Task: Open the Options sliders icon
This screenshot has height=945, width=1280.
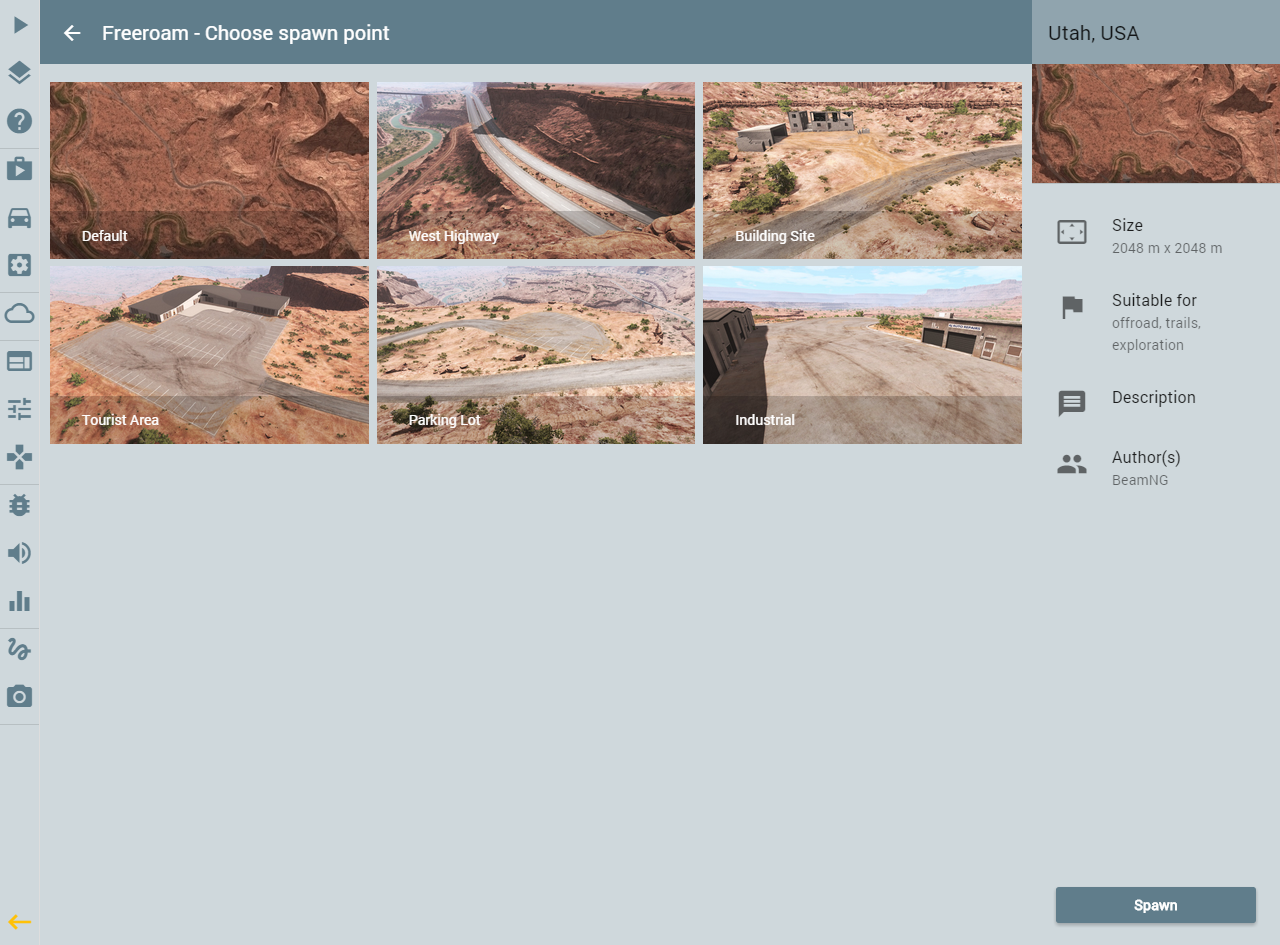Action: [20, 409]
